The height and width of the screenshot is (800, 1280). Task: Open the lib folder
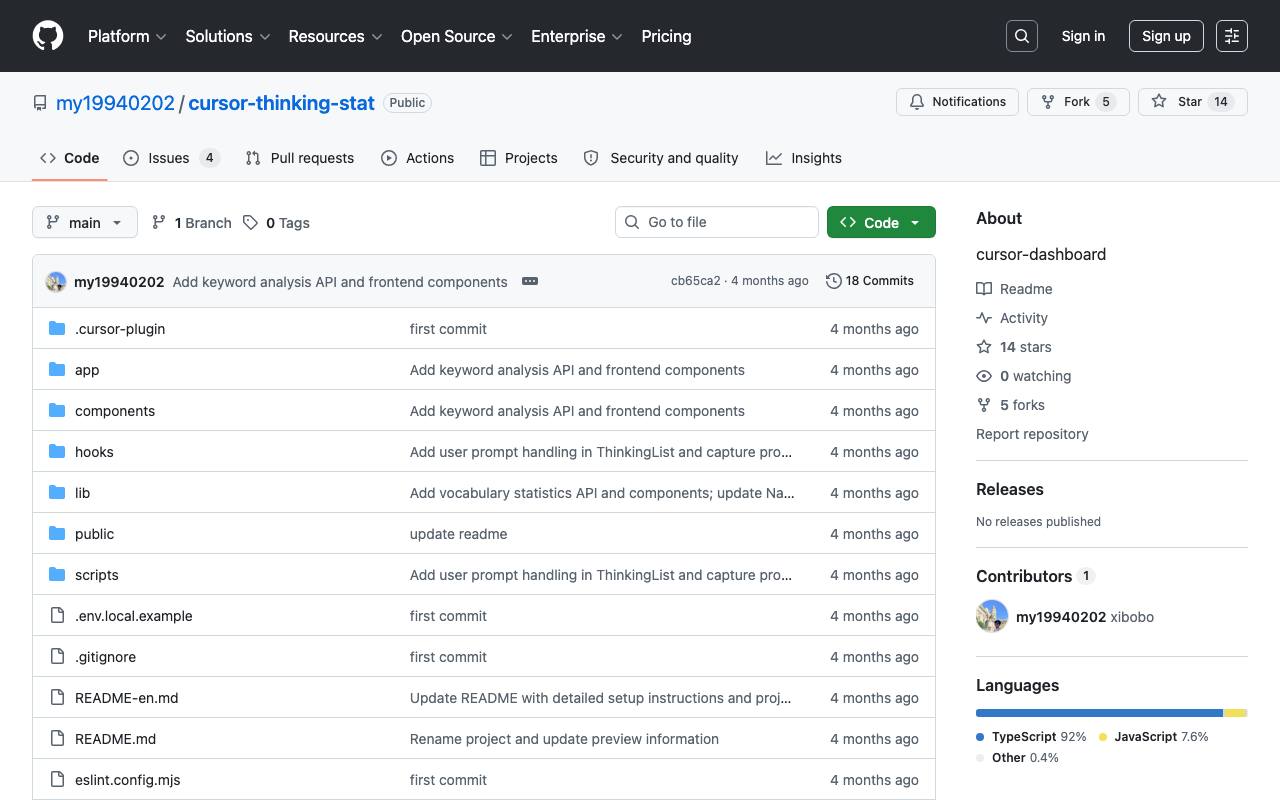[82, 493]
